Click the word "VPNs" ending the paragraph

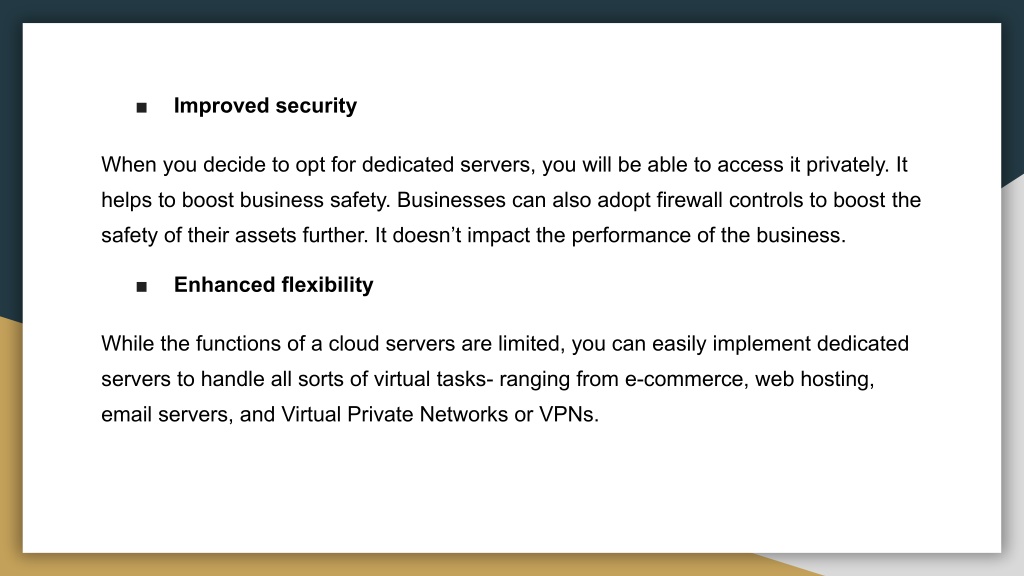[568, 415]
